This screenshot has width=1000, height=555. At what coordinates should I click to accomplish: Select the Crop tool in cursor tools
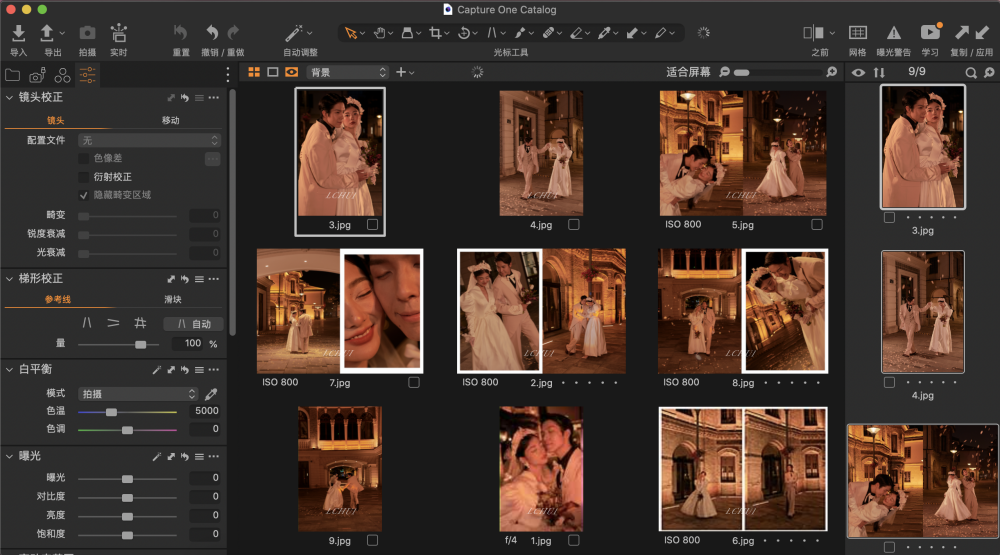pyautogui.click(x=436, y=33)
